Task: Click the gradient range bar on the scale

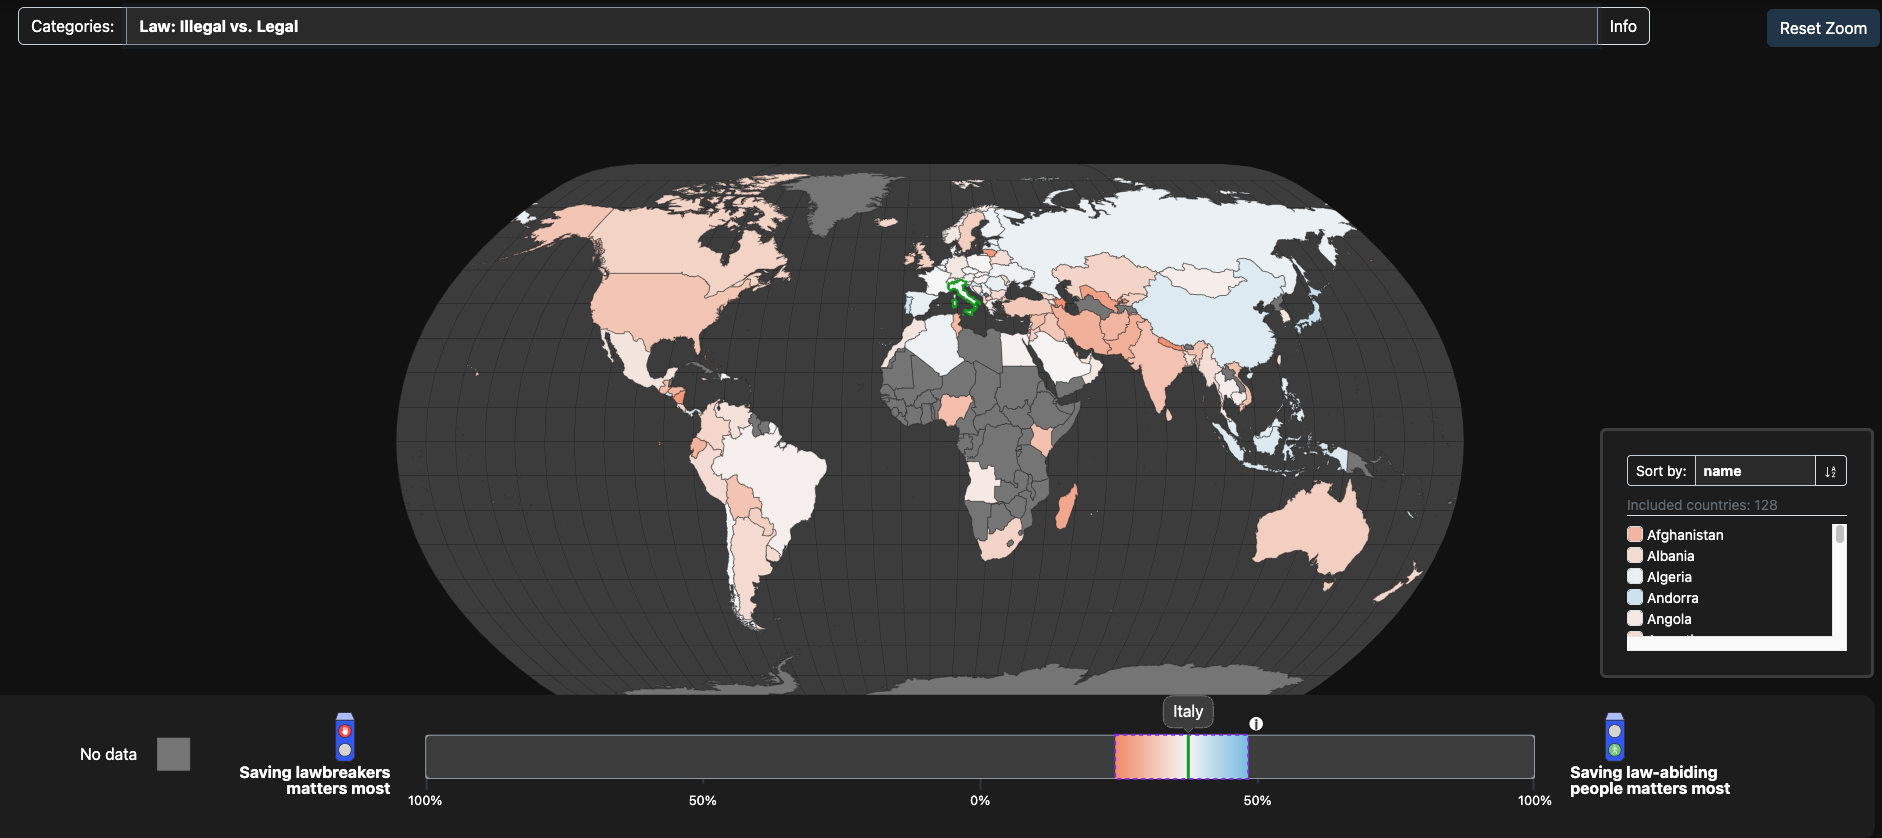Action: [x=1182, y=757]
